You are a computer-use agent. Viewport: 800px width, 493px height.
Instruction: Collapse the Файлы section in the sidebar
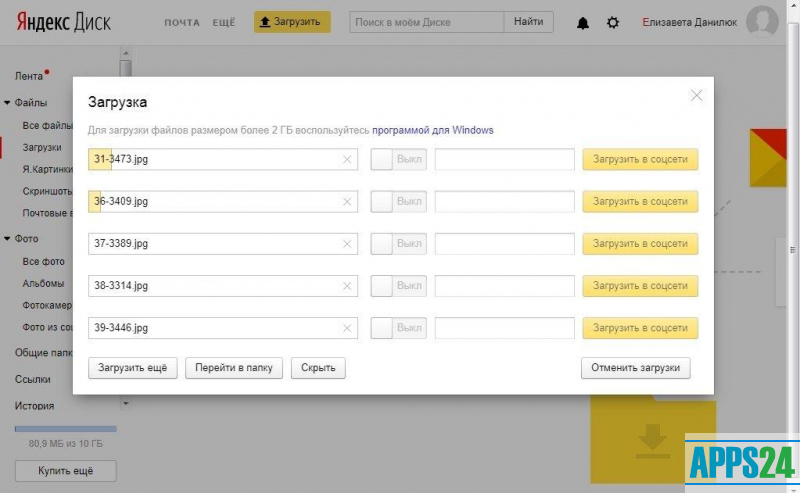pyautogui.click(x=8, y=102)
